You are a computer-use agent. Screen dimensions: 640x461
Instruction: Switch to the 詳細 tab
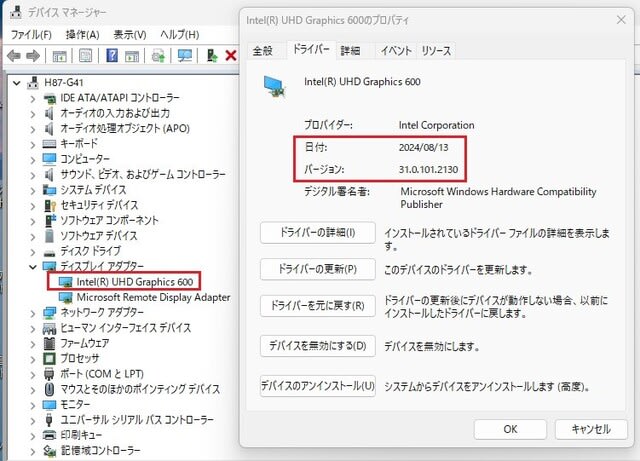[350, 51]
